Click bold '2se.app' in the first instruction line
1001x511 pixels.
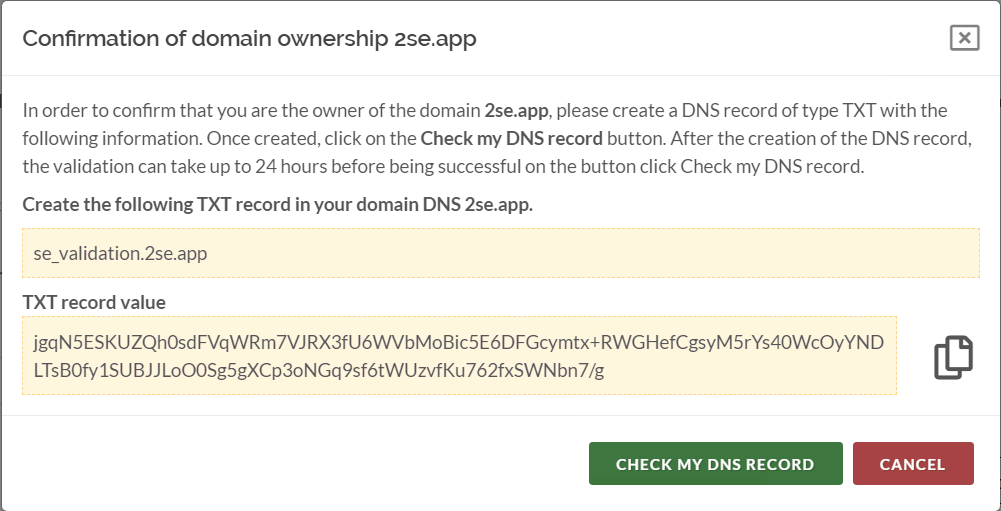[517, 110]
